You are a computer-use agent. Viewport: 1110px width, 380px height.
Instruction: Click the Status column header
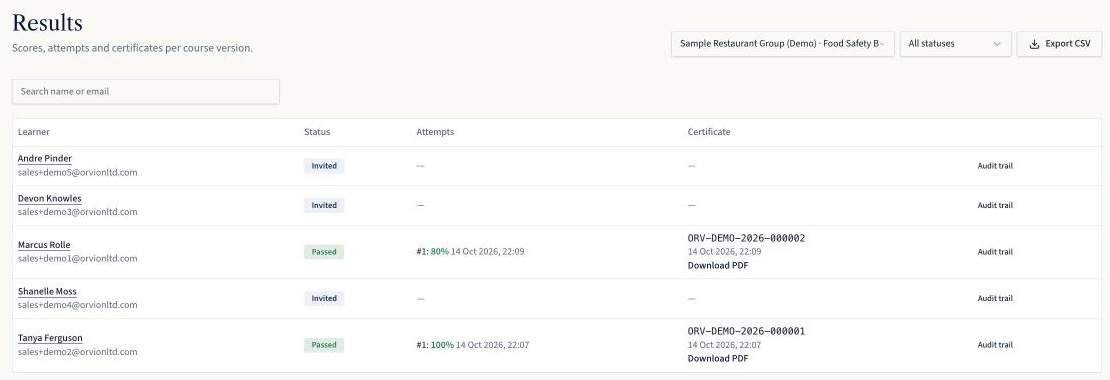(317, 132)
